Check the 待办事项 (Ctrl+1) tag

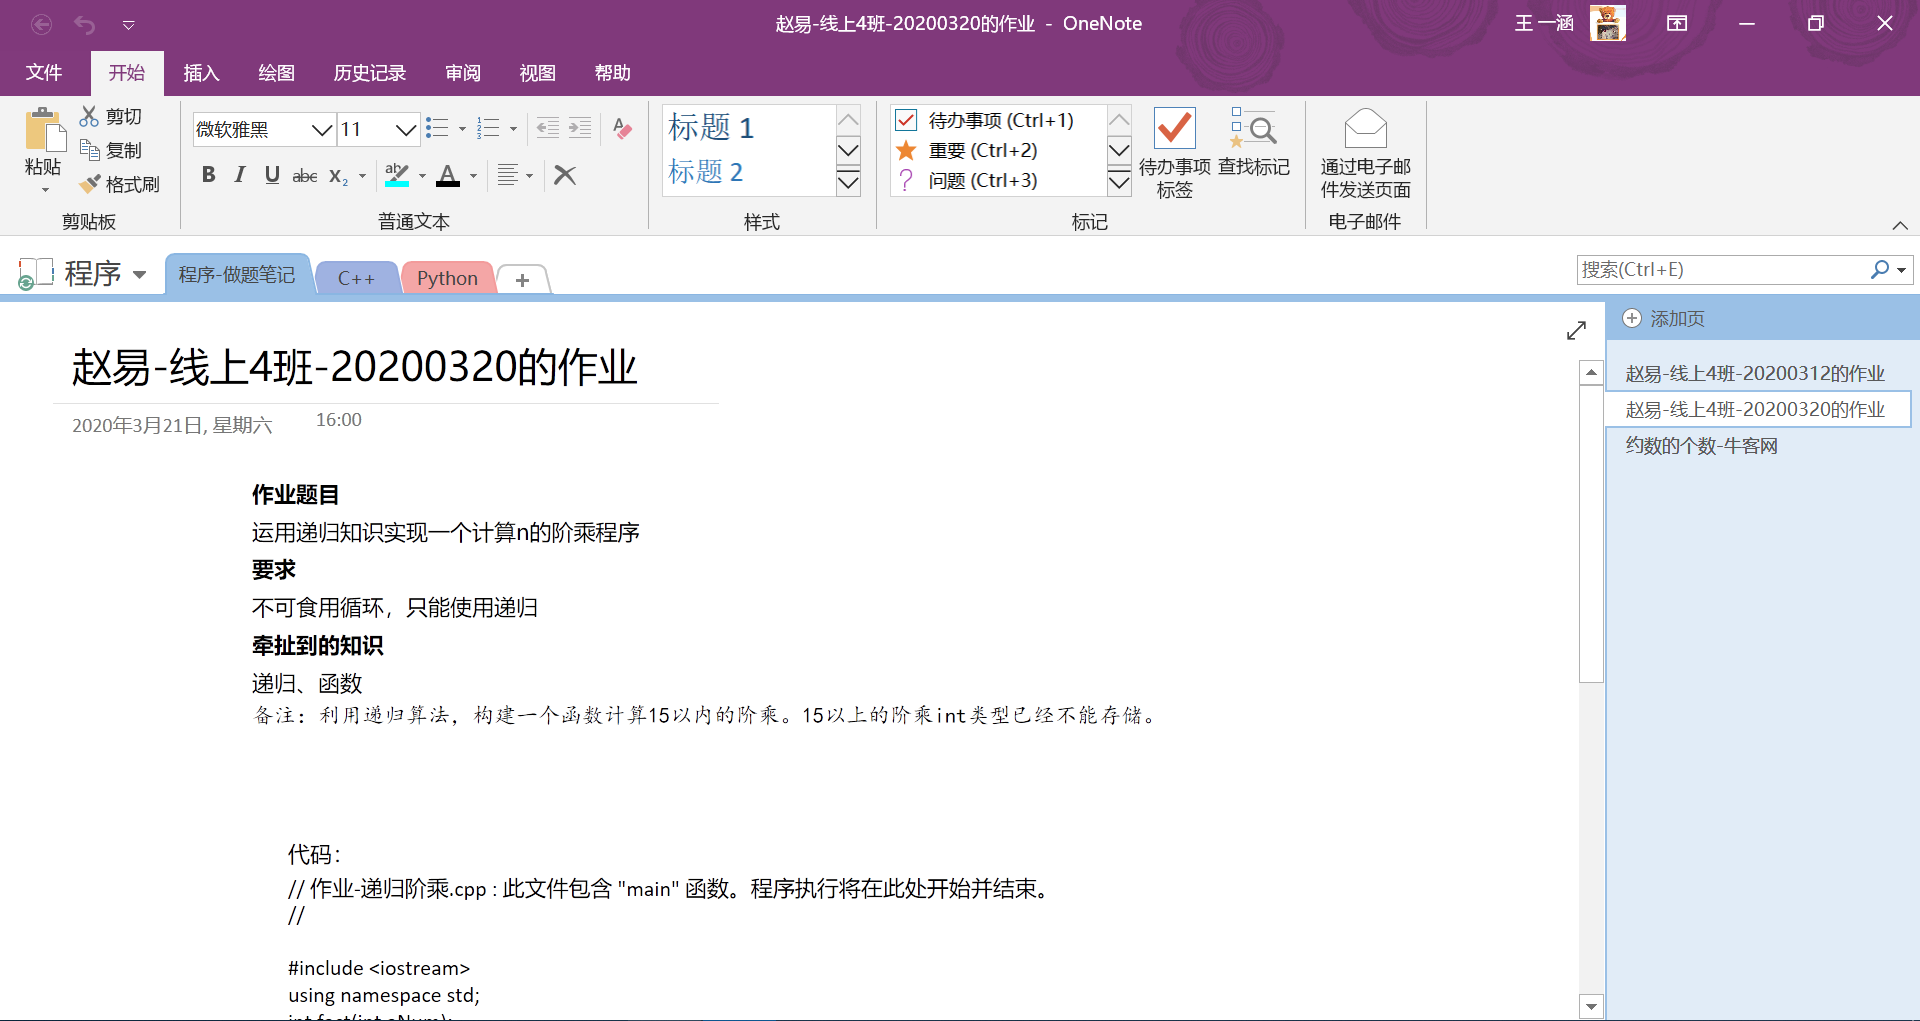pyautogui.click(x=985, y=120)
